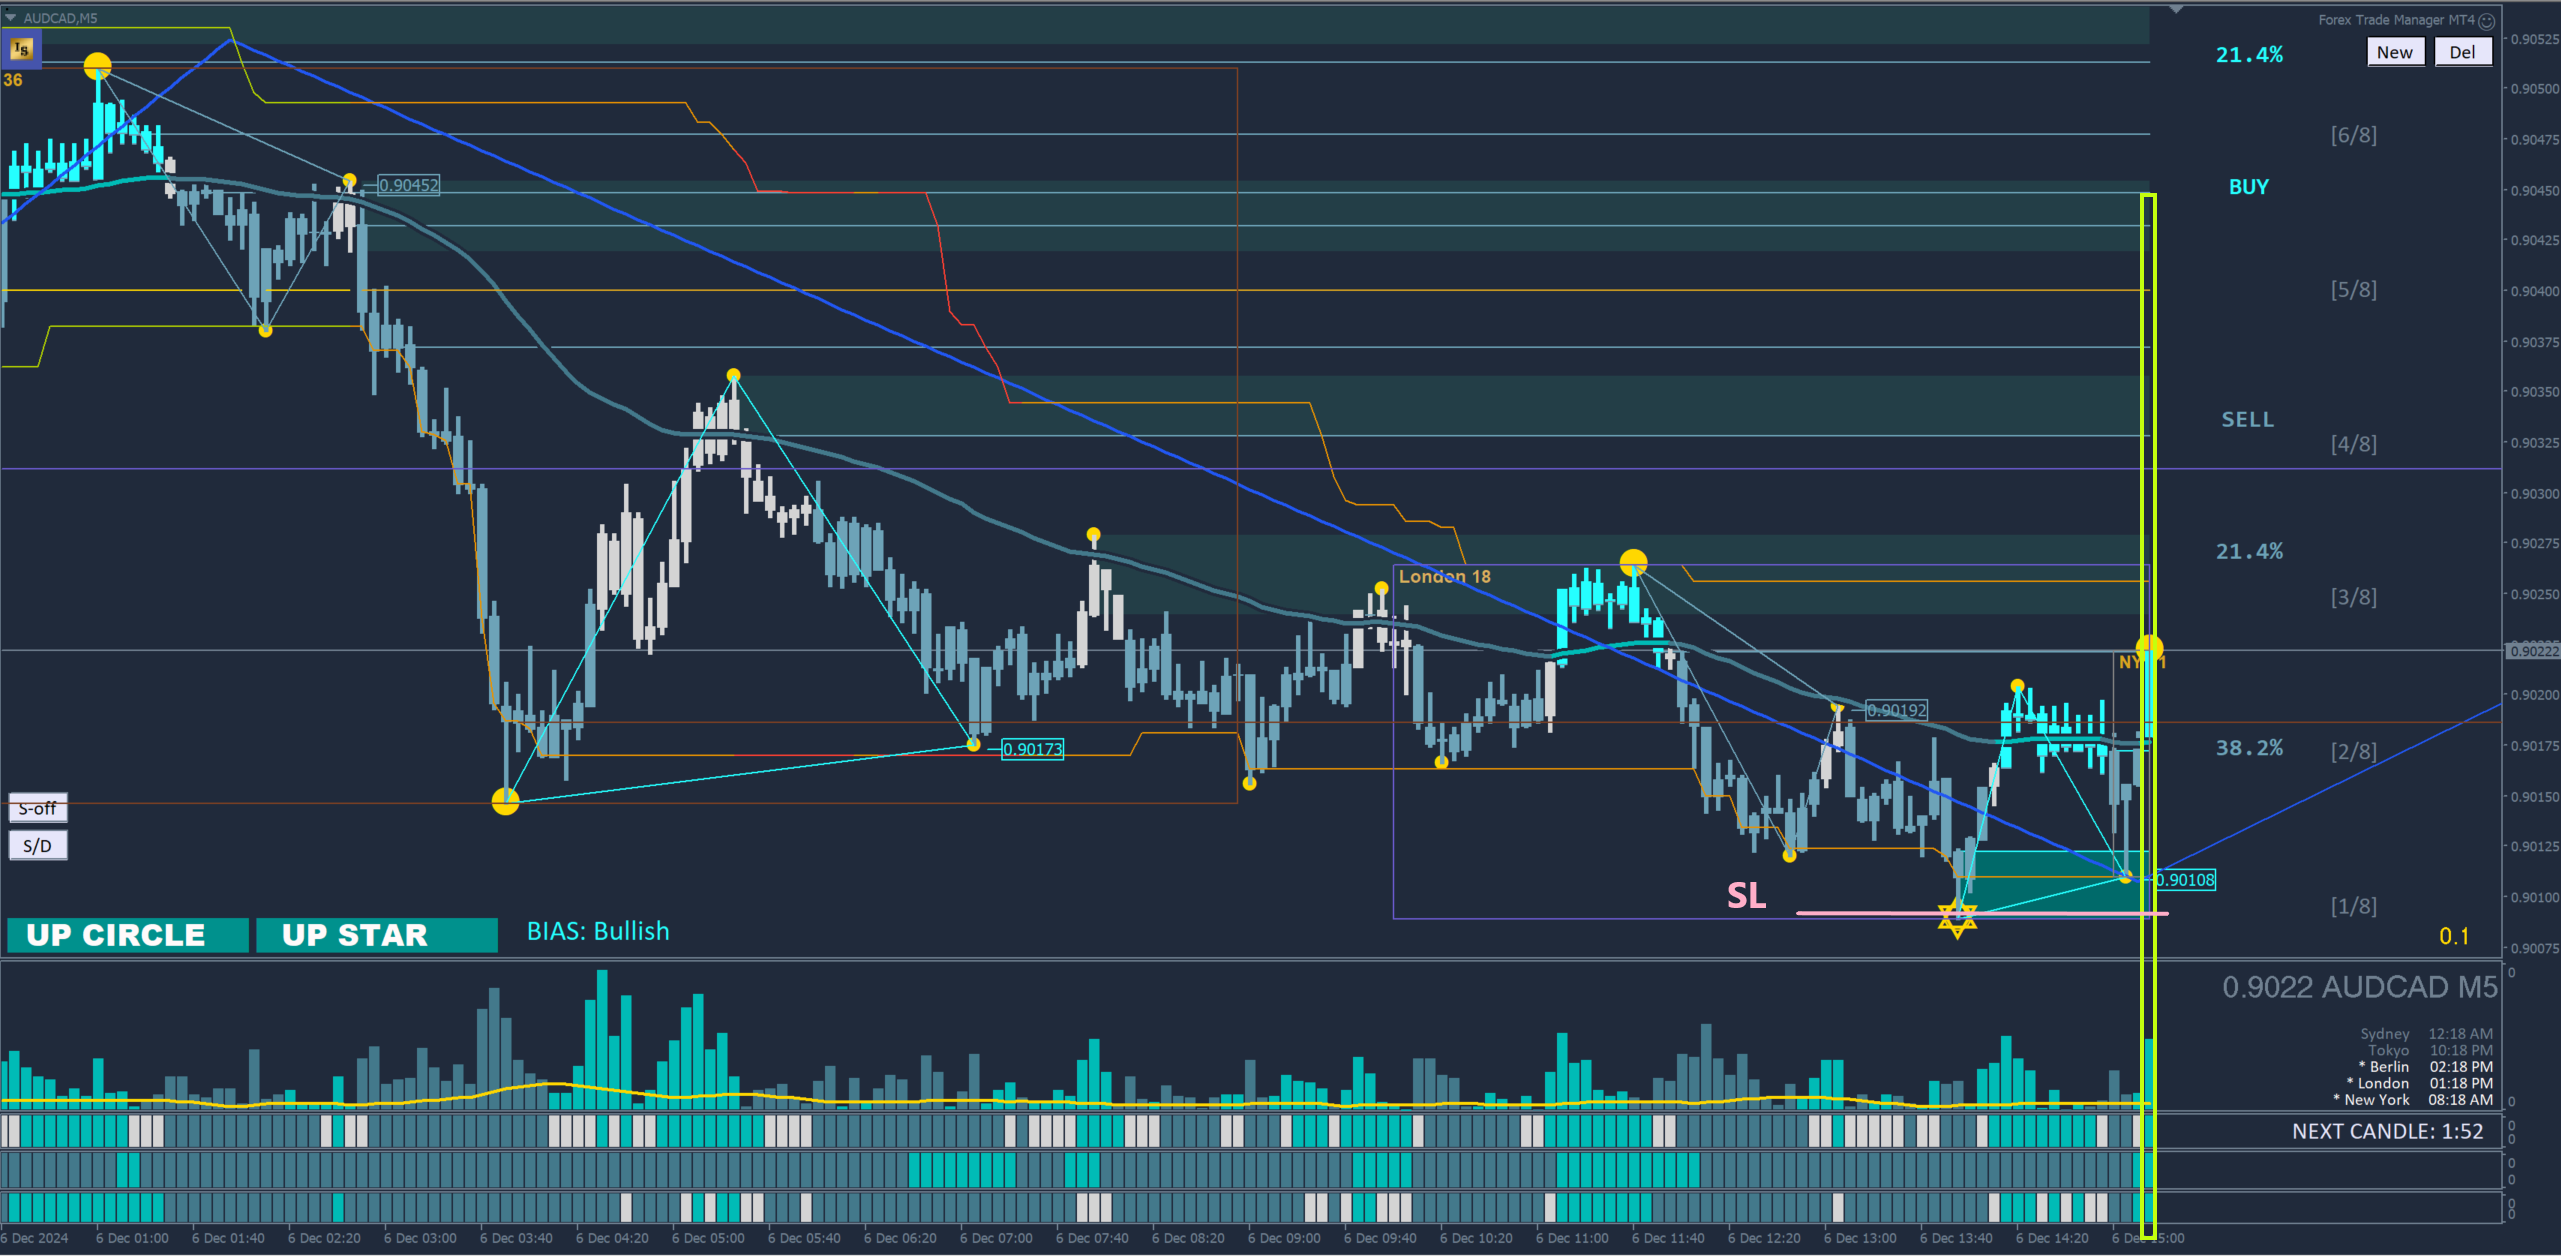Click the Forex Trade Manager smiley icon
2561x1256 pixels.
point(2487,20)
